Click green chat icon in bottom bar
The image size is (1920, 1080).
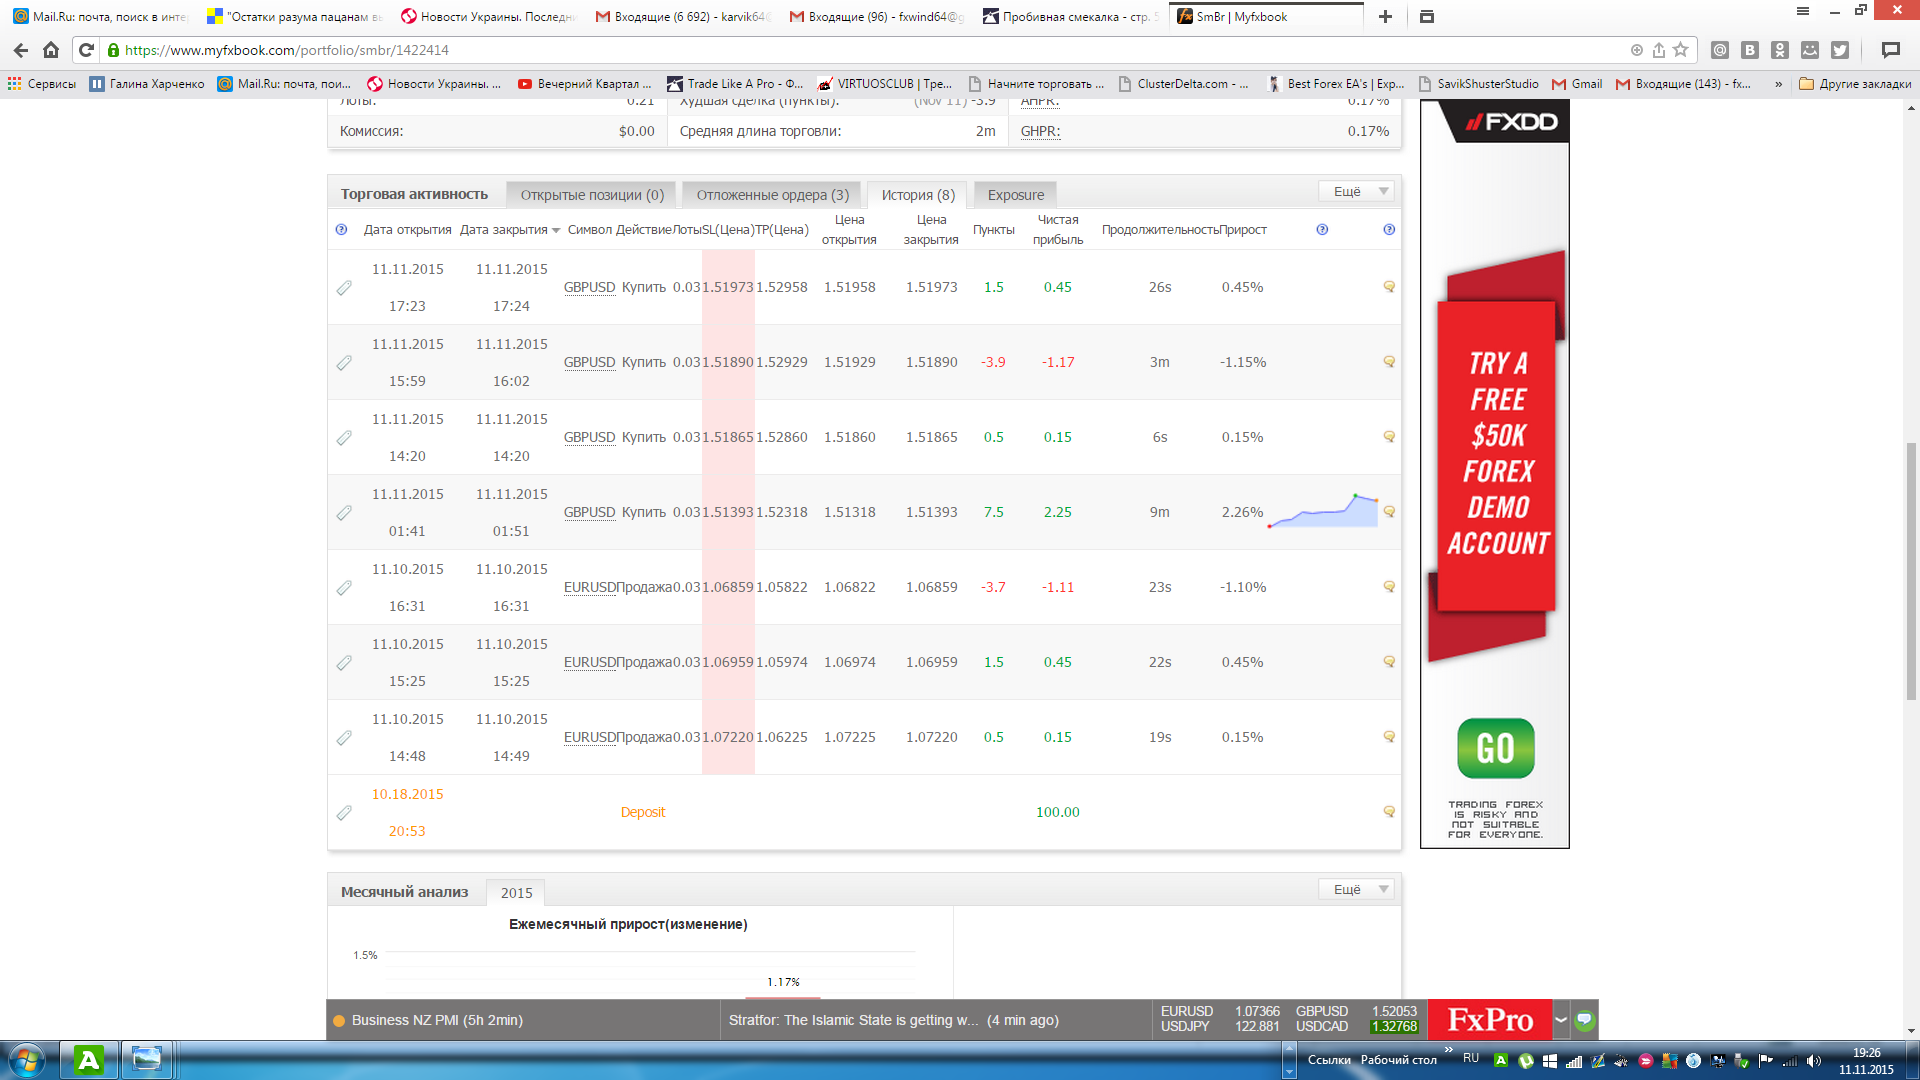coord(1585,1021)
